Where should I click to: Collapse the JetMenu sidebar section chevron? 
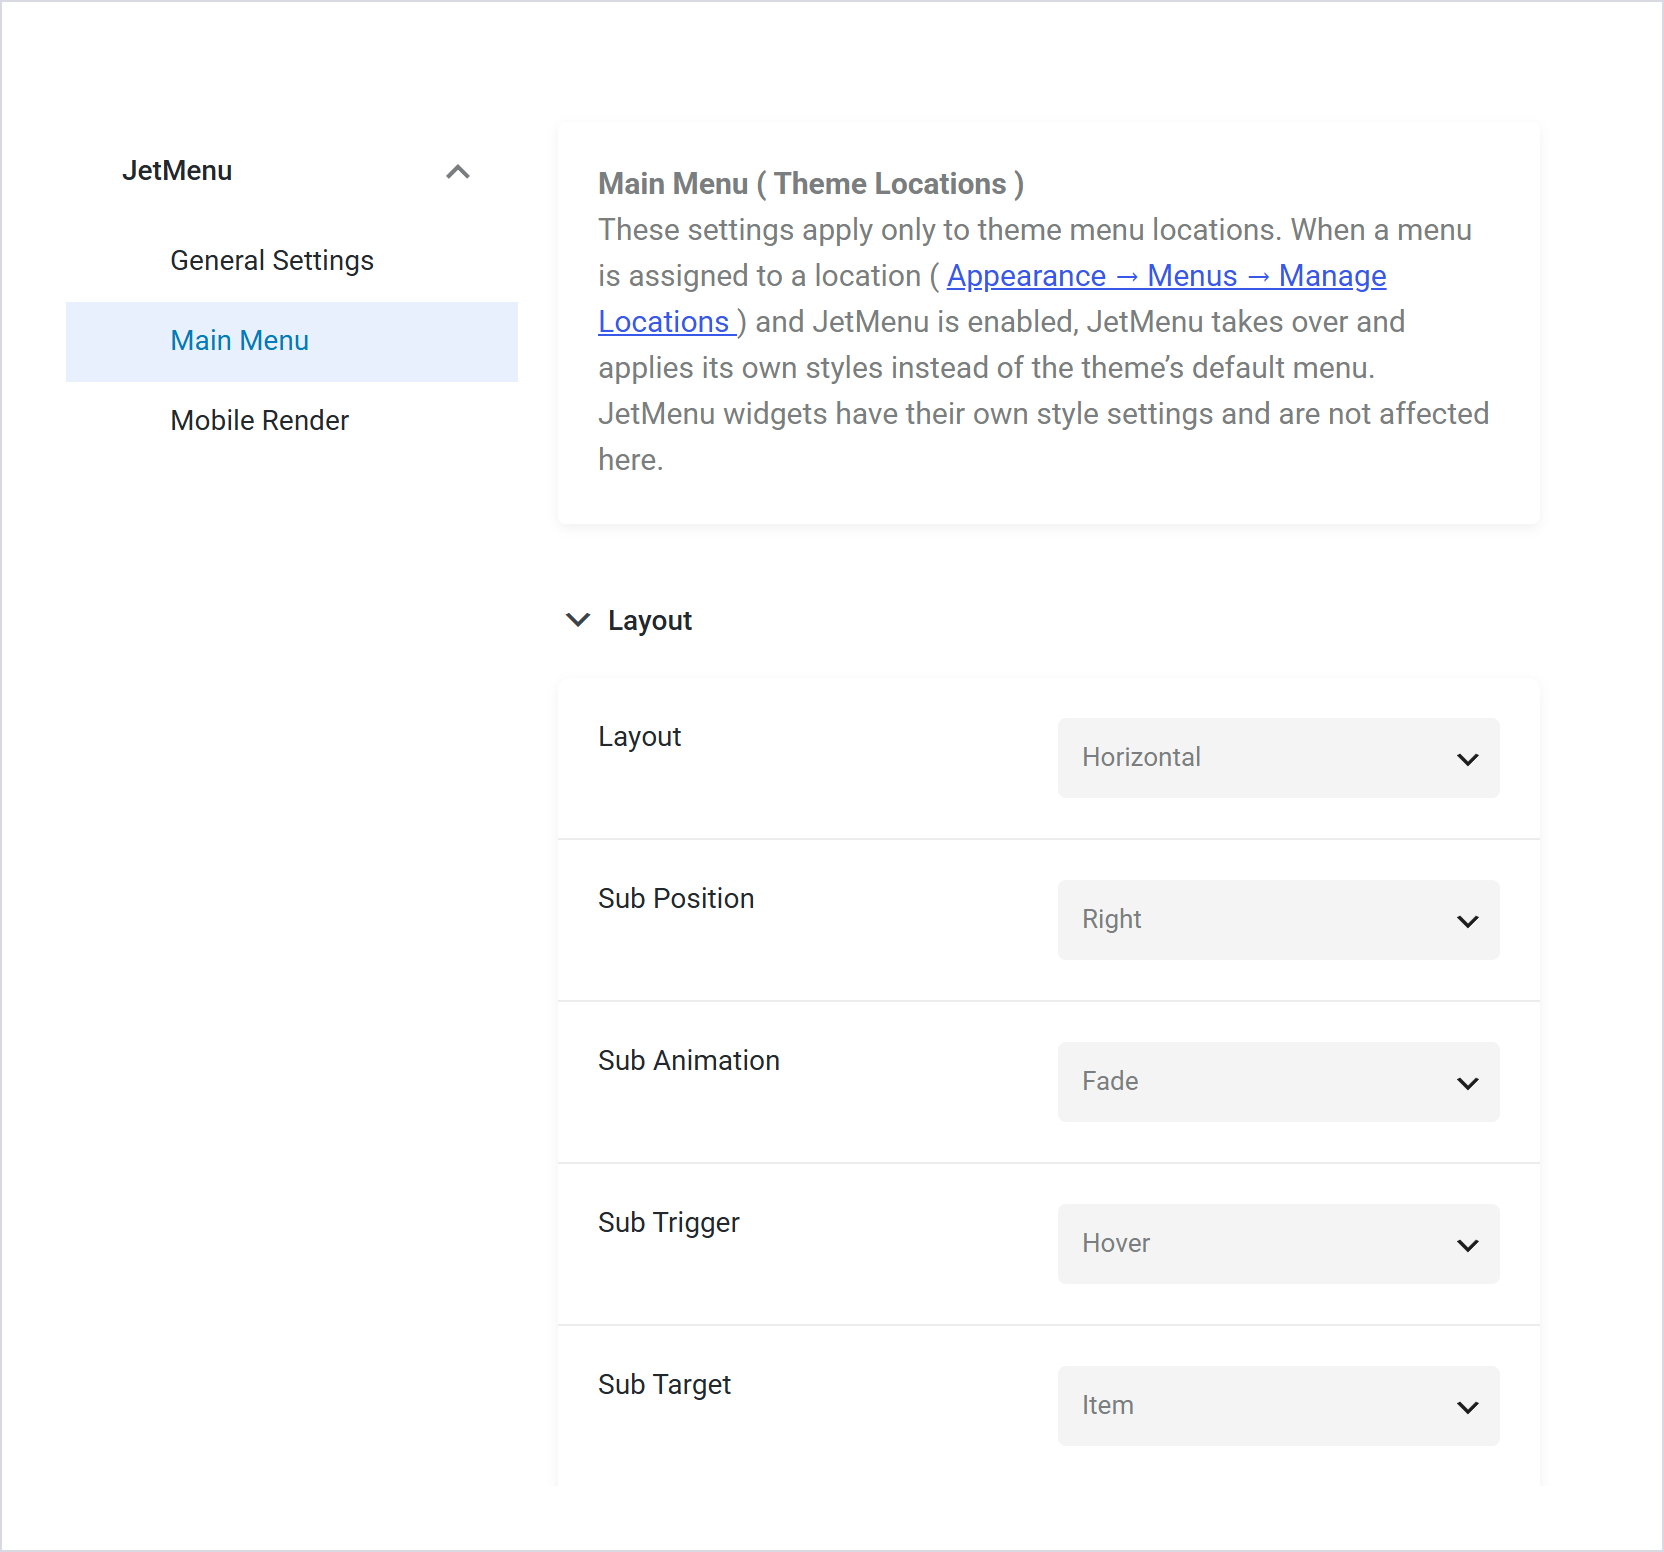[458, 172]
